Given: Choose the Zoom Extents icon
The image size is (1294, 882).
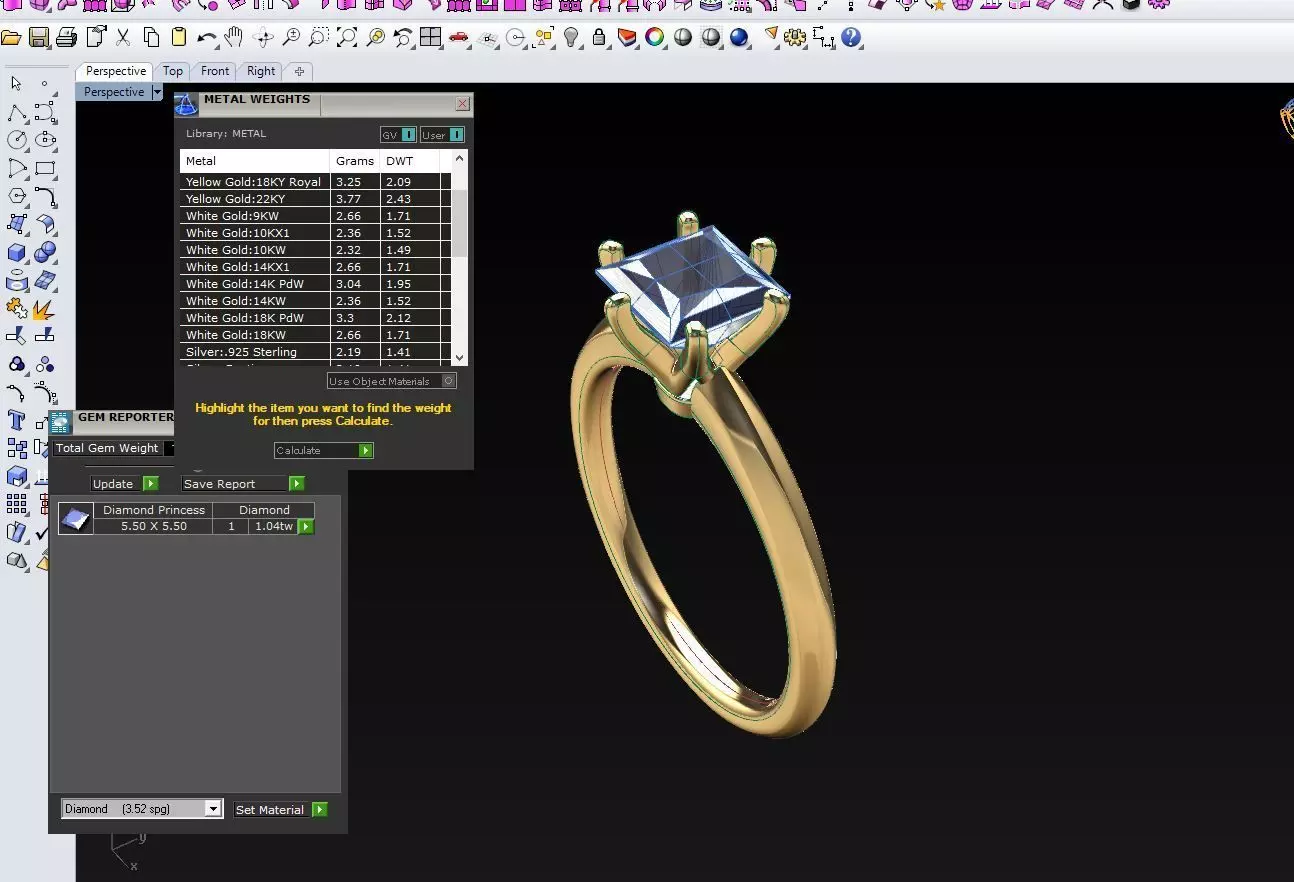Looking at the screenshot, I should pyautogui.click(x=347, y=38).
